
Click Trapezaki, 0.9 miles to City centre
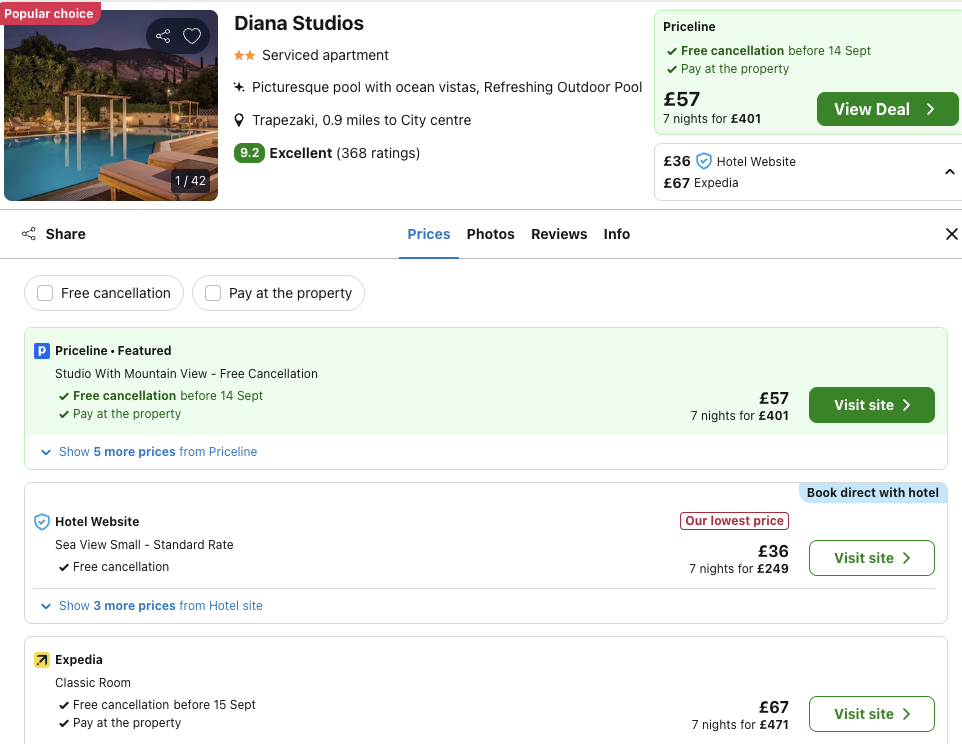tap(361, 120)
